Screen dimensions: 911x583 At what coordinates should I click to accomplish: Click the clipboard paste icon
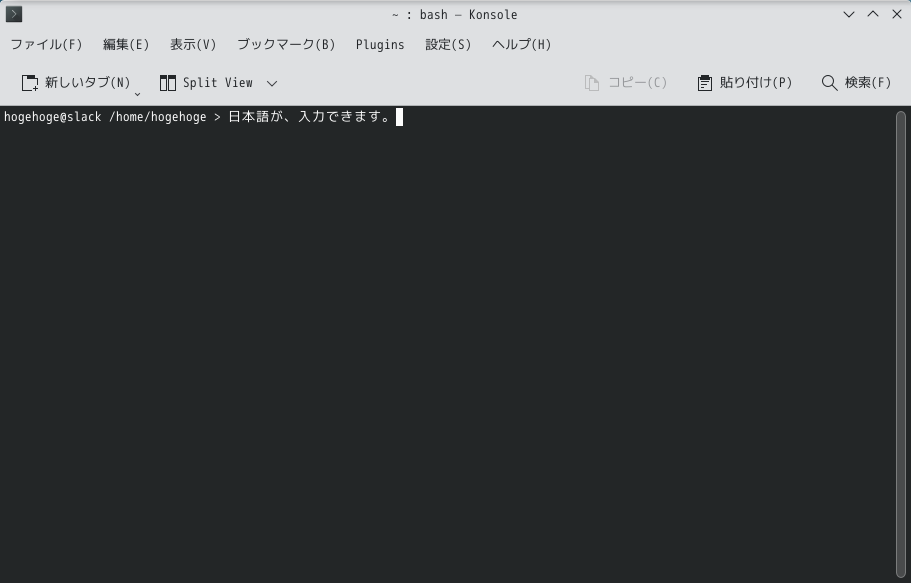click(704, 83)
